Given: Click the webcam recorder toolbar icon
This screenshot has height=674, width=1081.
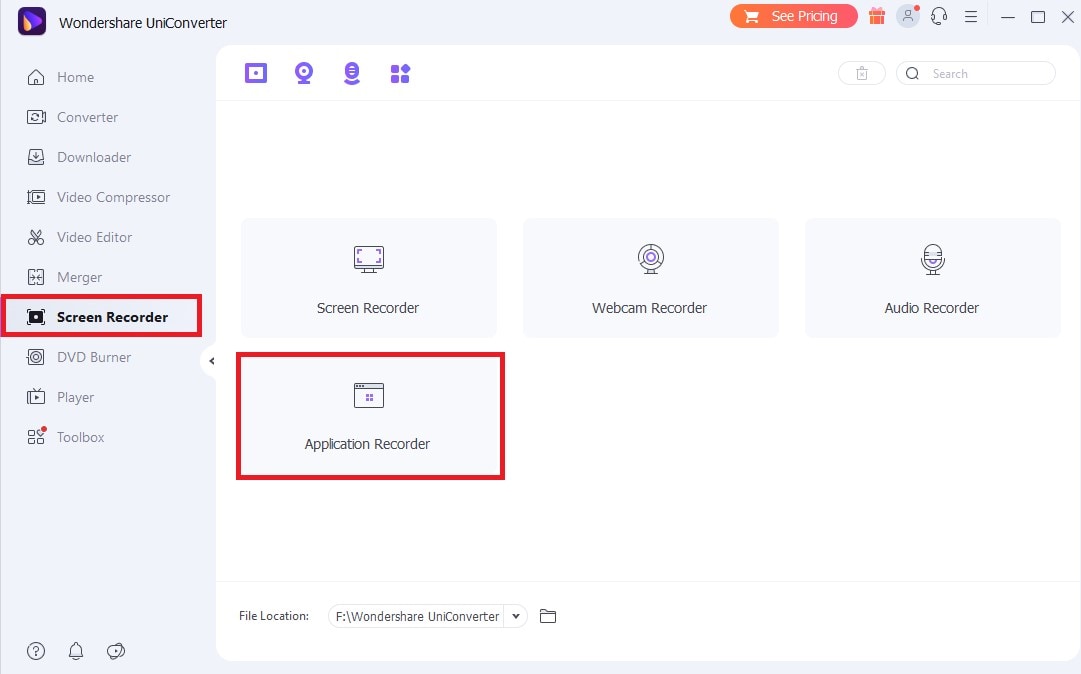Looking at the screenshot, I should point(304,73).
